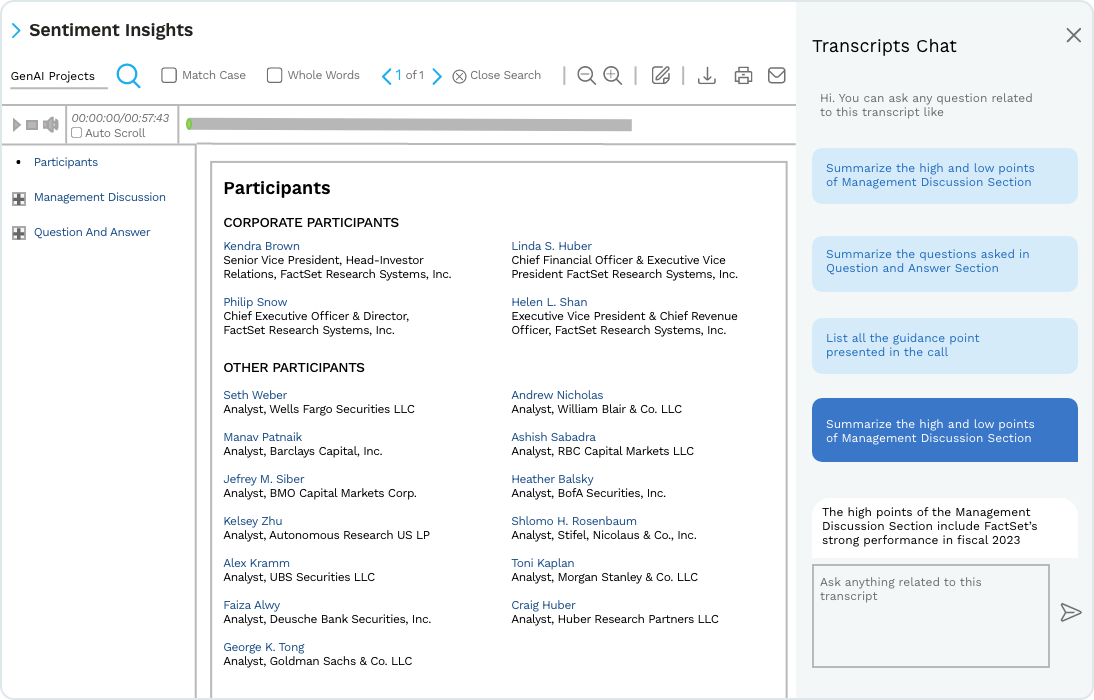Screen dimensions: 1094x700
Task: Start the search with the magnifier icon
Action: tap(129, 75)
